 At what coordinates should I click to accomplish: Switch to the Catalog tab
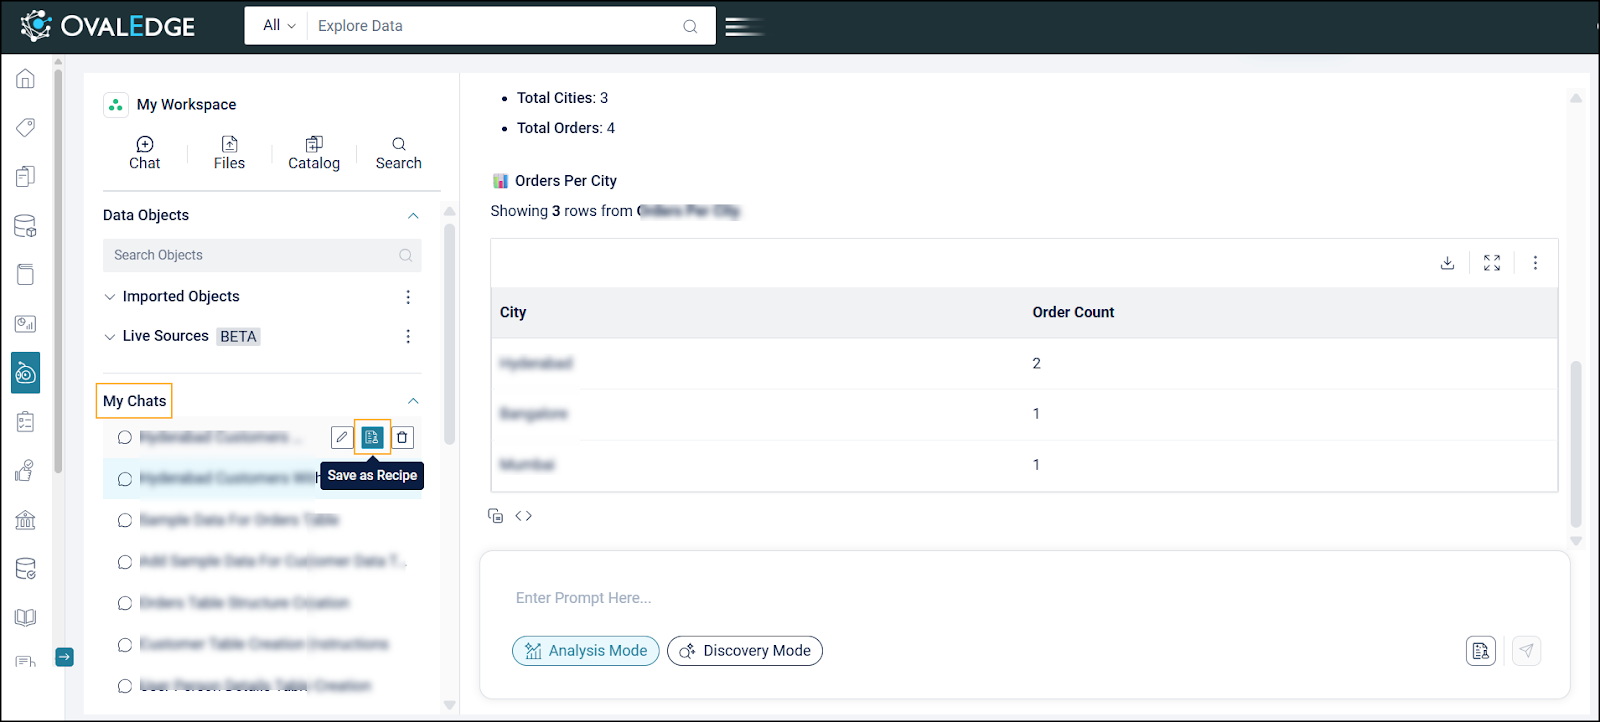click(x=314, y=153)
